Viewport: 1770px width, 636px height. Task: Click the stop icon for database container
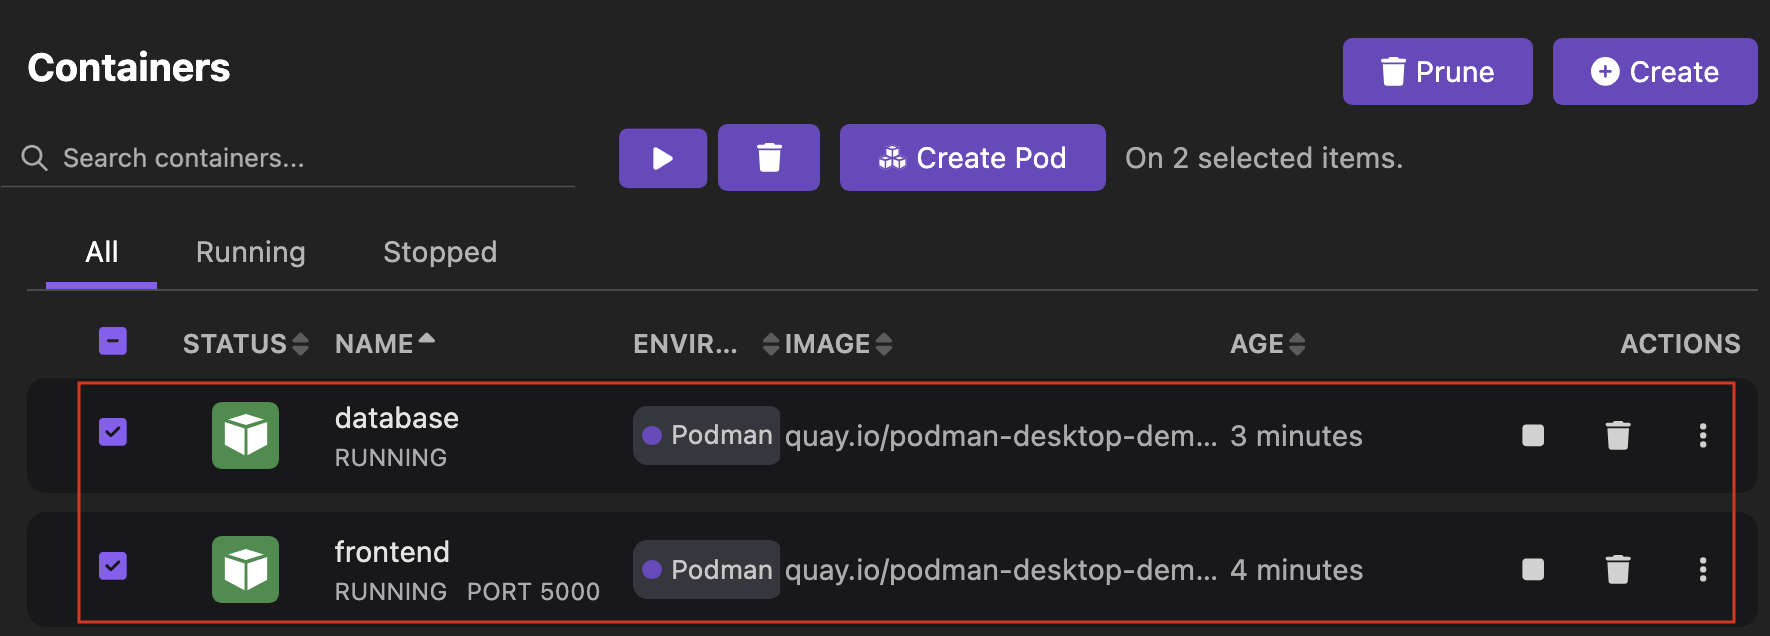1532,435
